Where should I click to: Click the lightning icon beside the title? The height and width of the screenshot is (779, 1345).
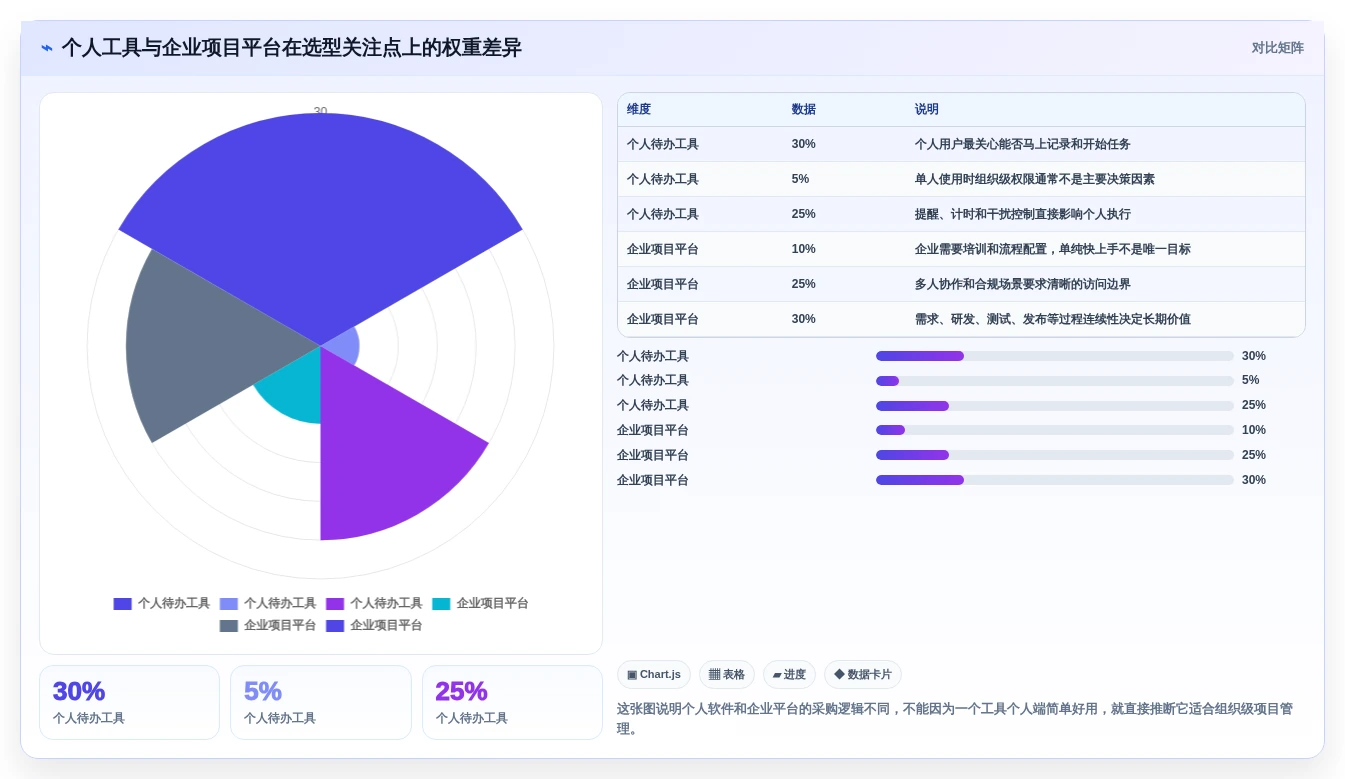47,48
